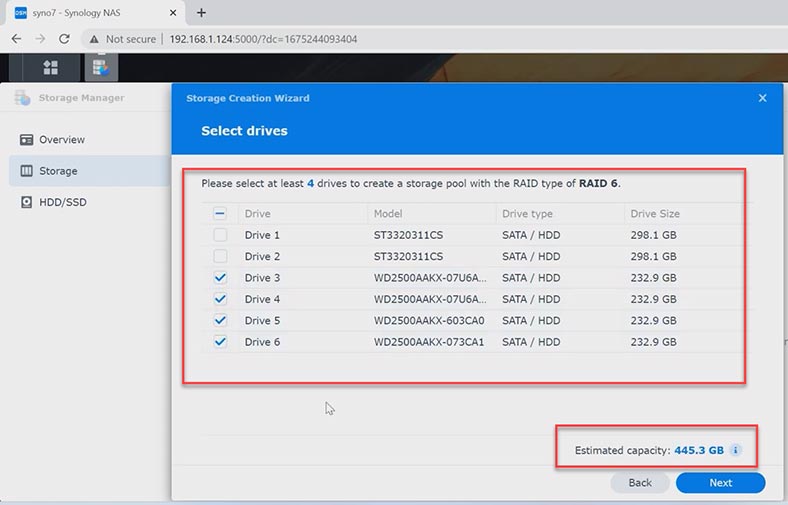Close the Storage Creation Wizard
Screen dimensions: 788x505
pos(762,98)
